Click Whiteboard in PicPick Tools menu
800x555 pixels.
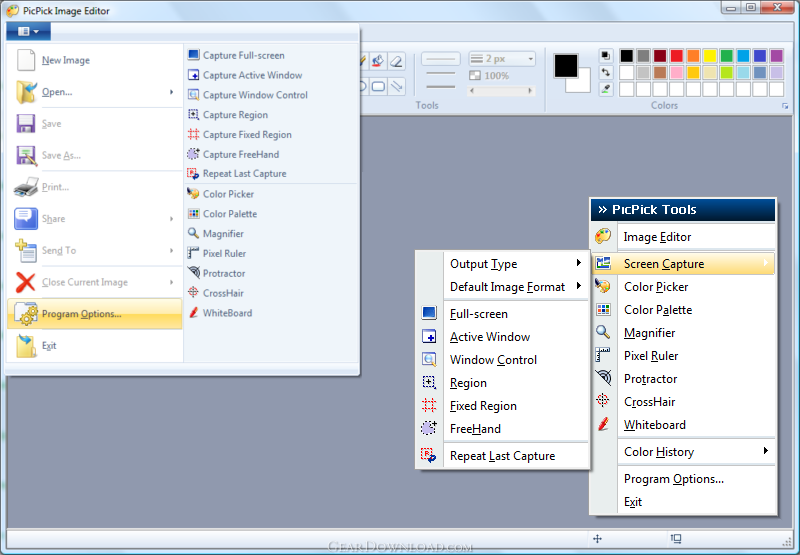(684, 424)
